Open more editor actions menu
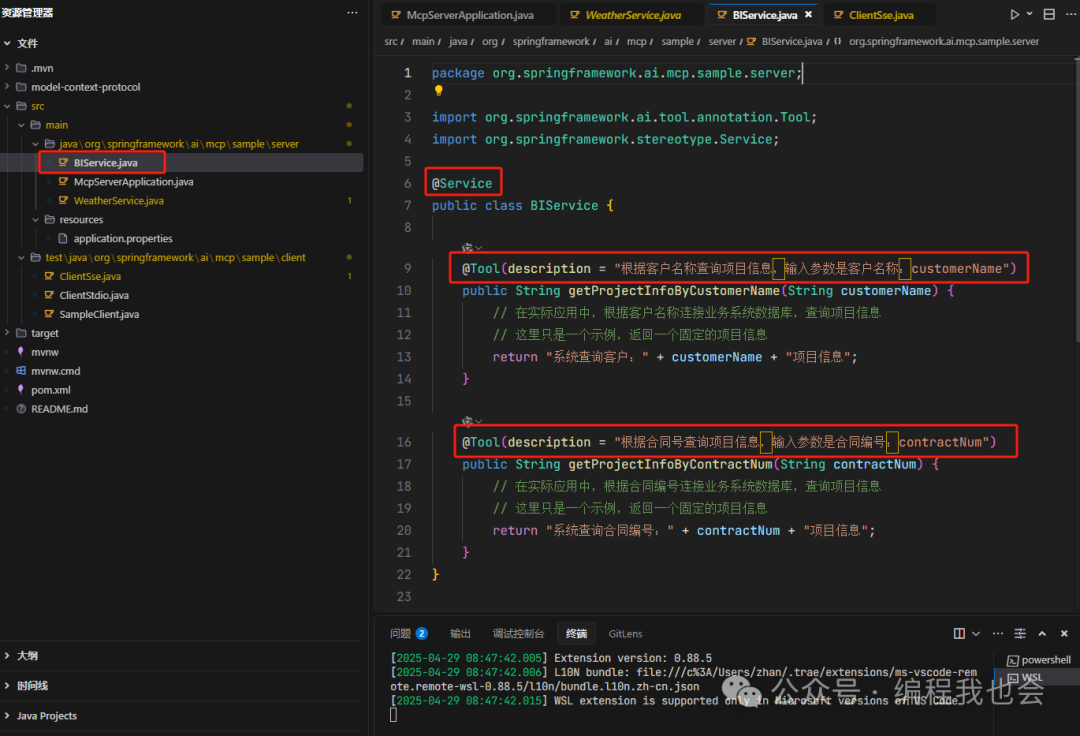 (x=1071, y=13)
